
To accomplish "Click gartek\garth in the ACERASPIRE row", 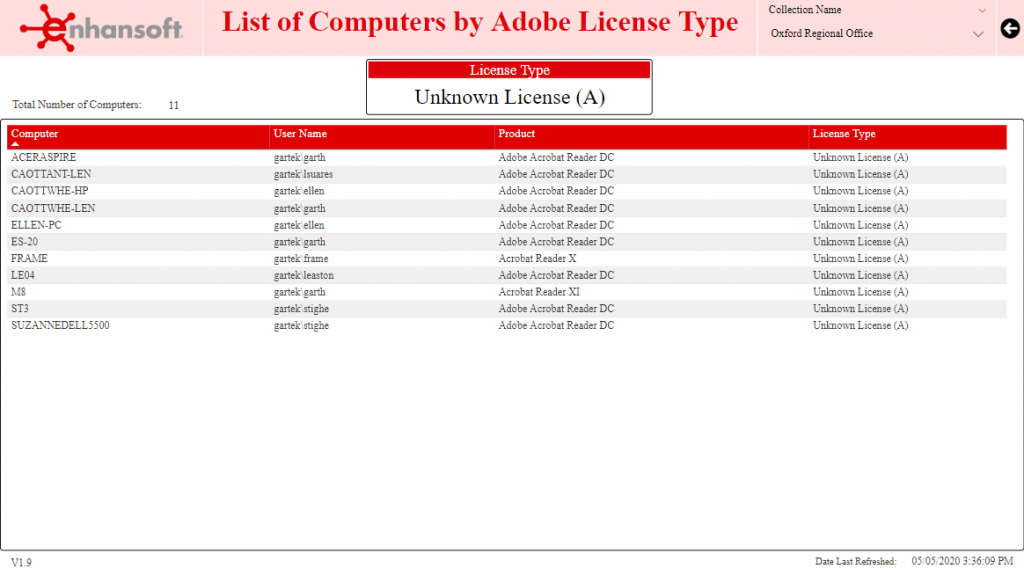I will [299, 157].
